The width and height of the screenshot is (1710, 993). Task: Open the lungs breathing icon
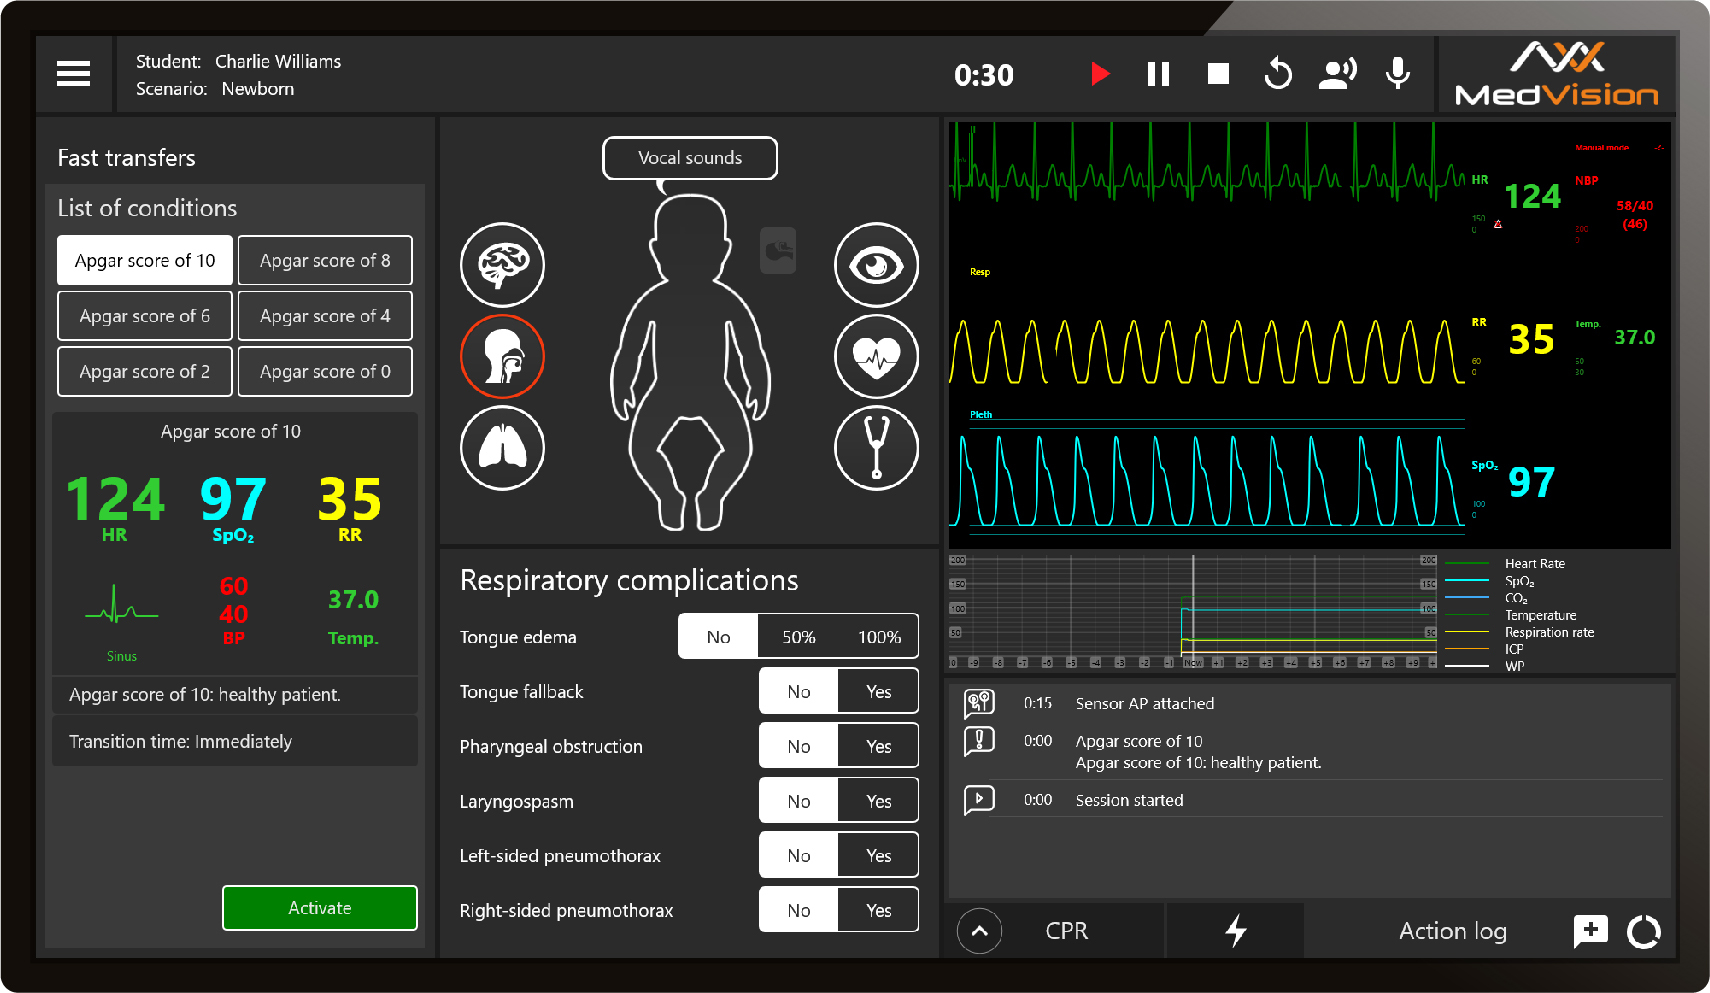point(502,448)
